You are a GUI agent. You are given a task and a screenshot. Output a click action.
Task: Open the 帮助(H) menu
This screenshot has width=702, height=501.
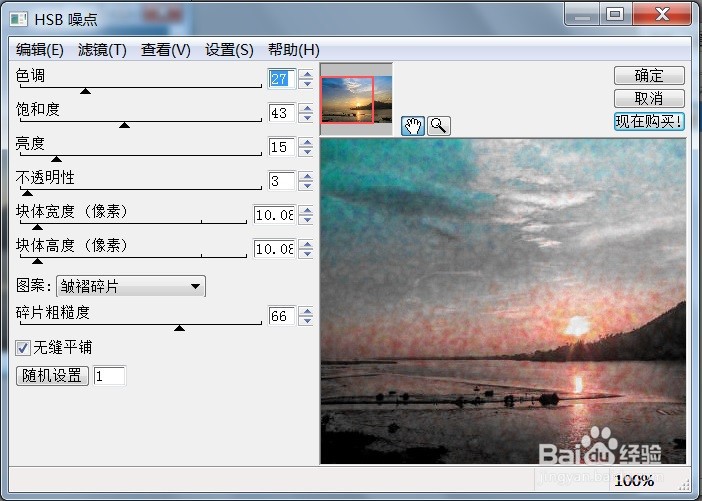(294, 50)
